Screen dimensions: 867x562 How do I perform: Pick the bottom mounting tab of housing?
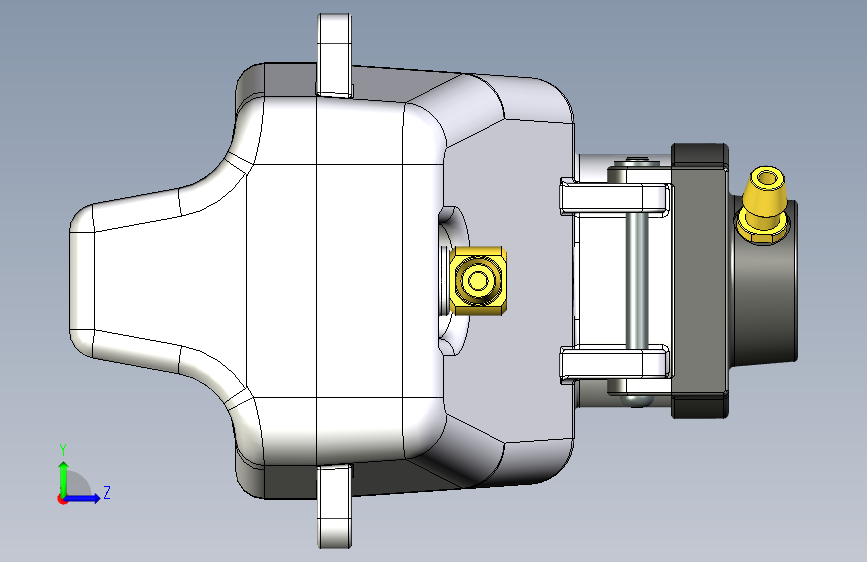tap(335, 507)
